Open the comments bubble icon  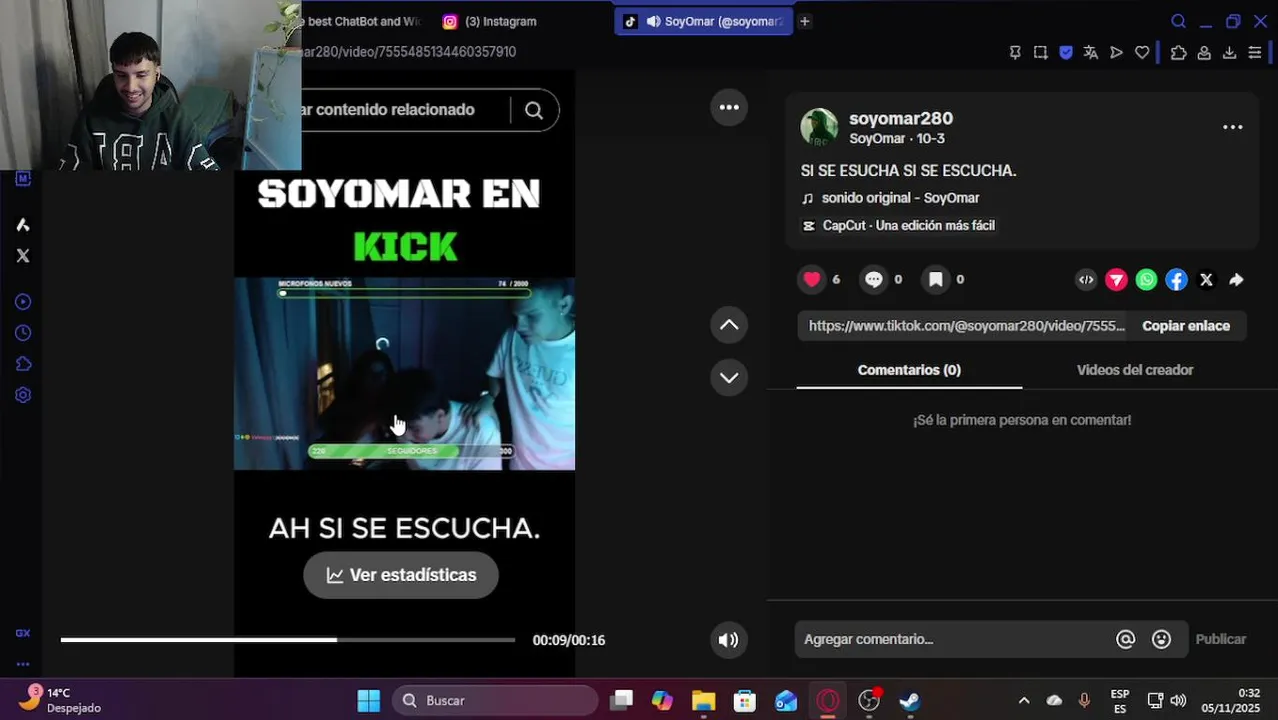pos(873,280)
